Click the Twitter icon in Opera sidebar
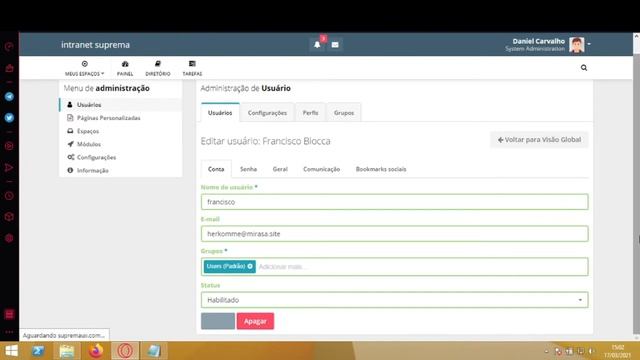The height and width of the screenshot is (360, 640). pyautogui.click(x=9, y=118)
